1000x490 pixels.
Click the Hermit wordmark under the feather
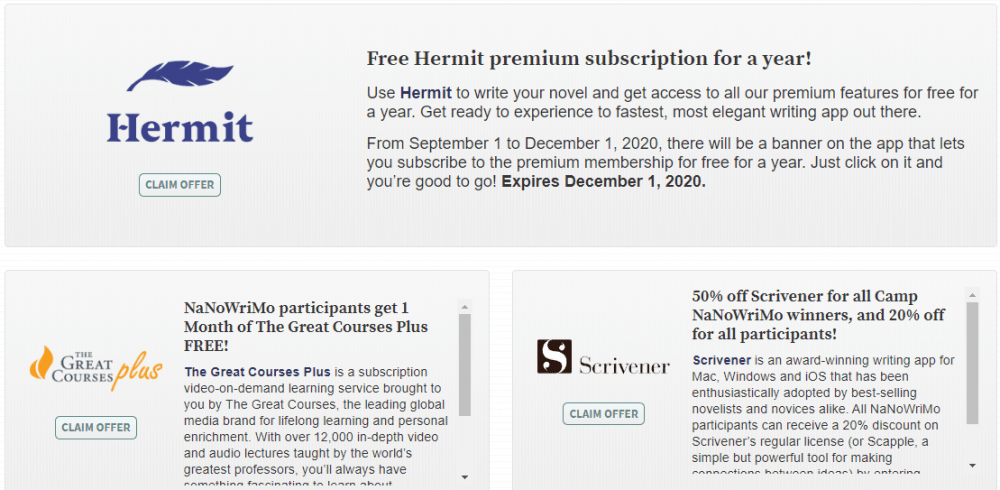coord(180,127)
